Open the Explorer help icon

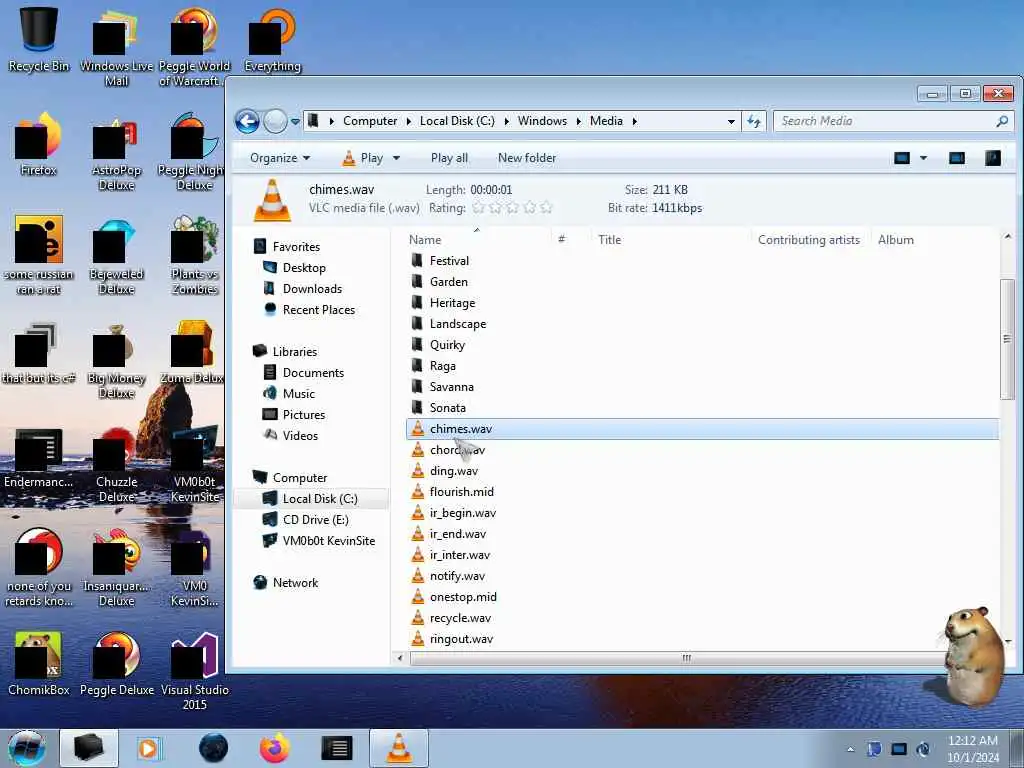pos(993,158)
